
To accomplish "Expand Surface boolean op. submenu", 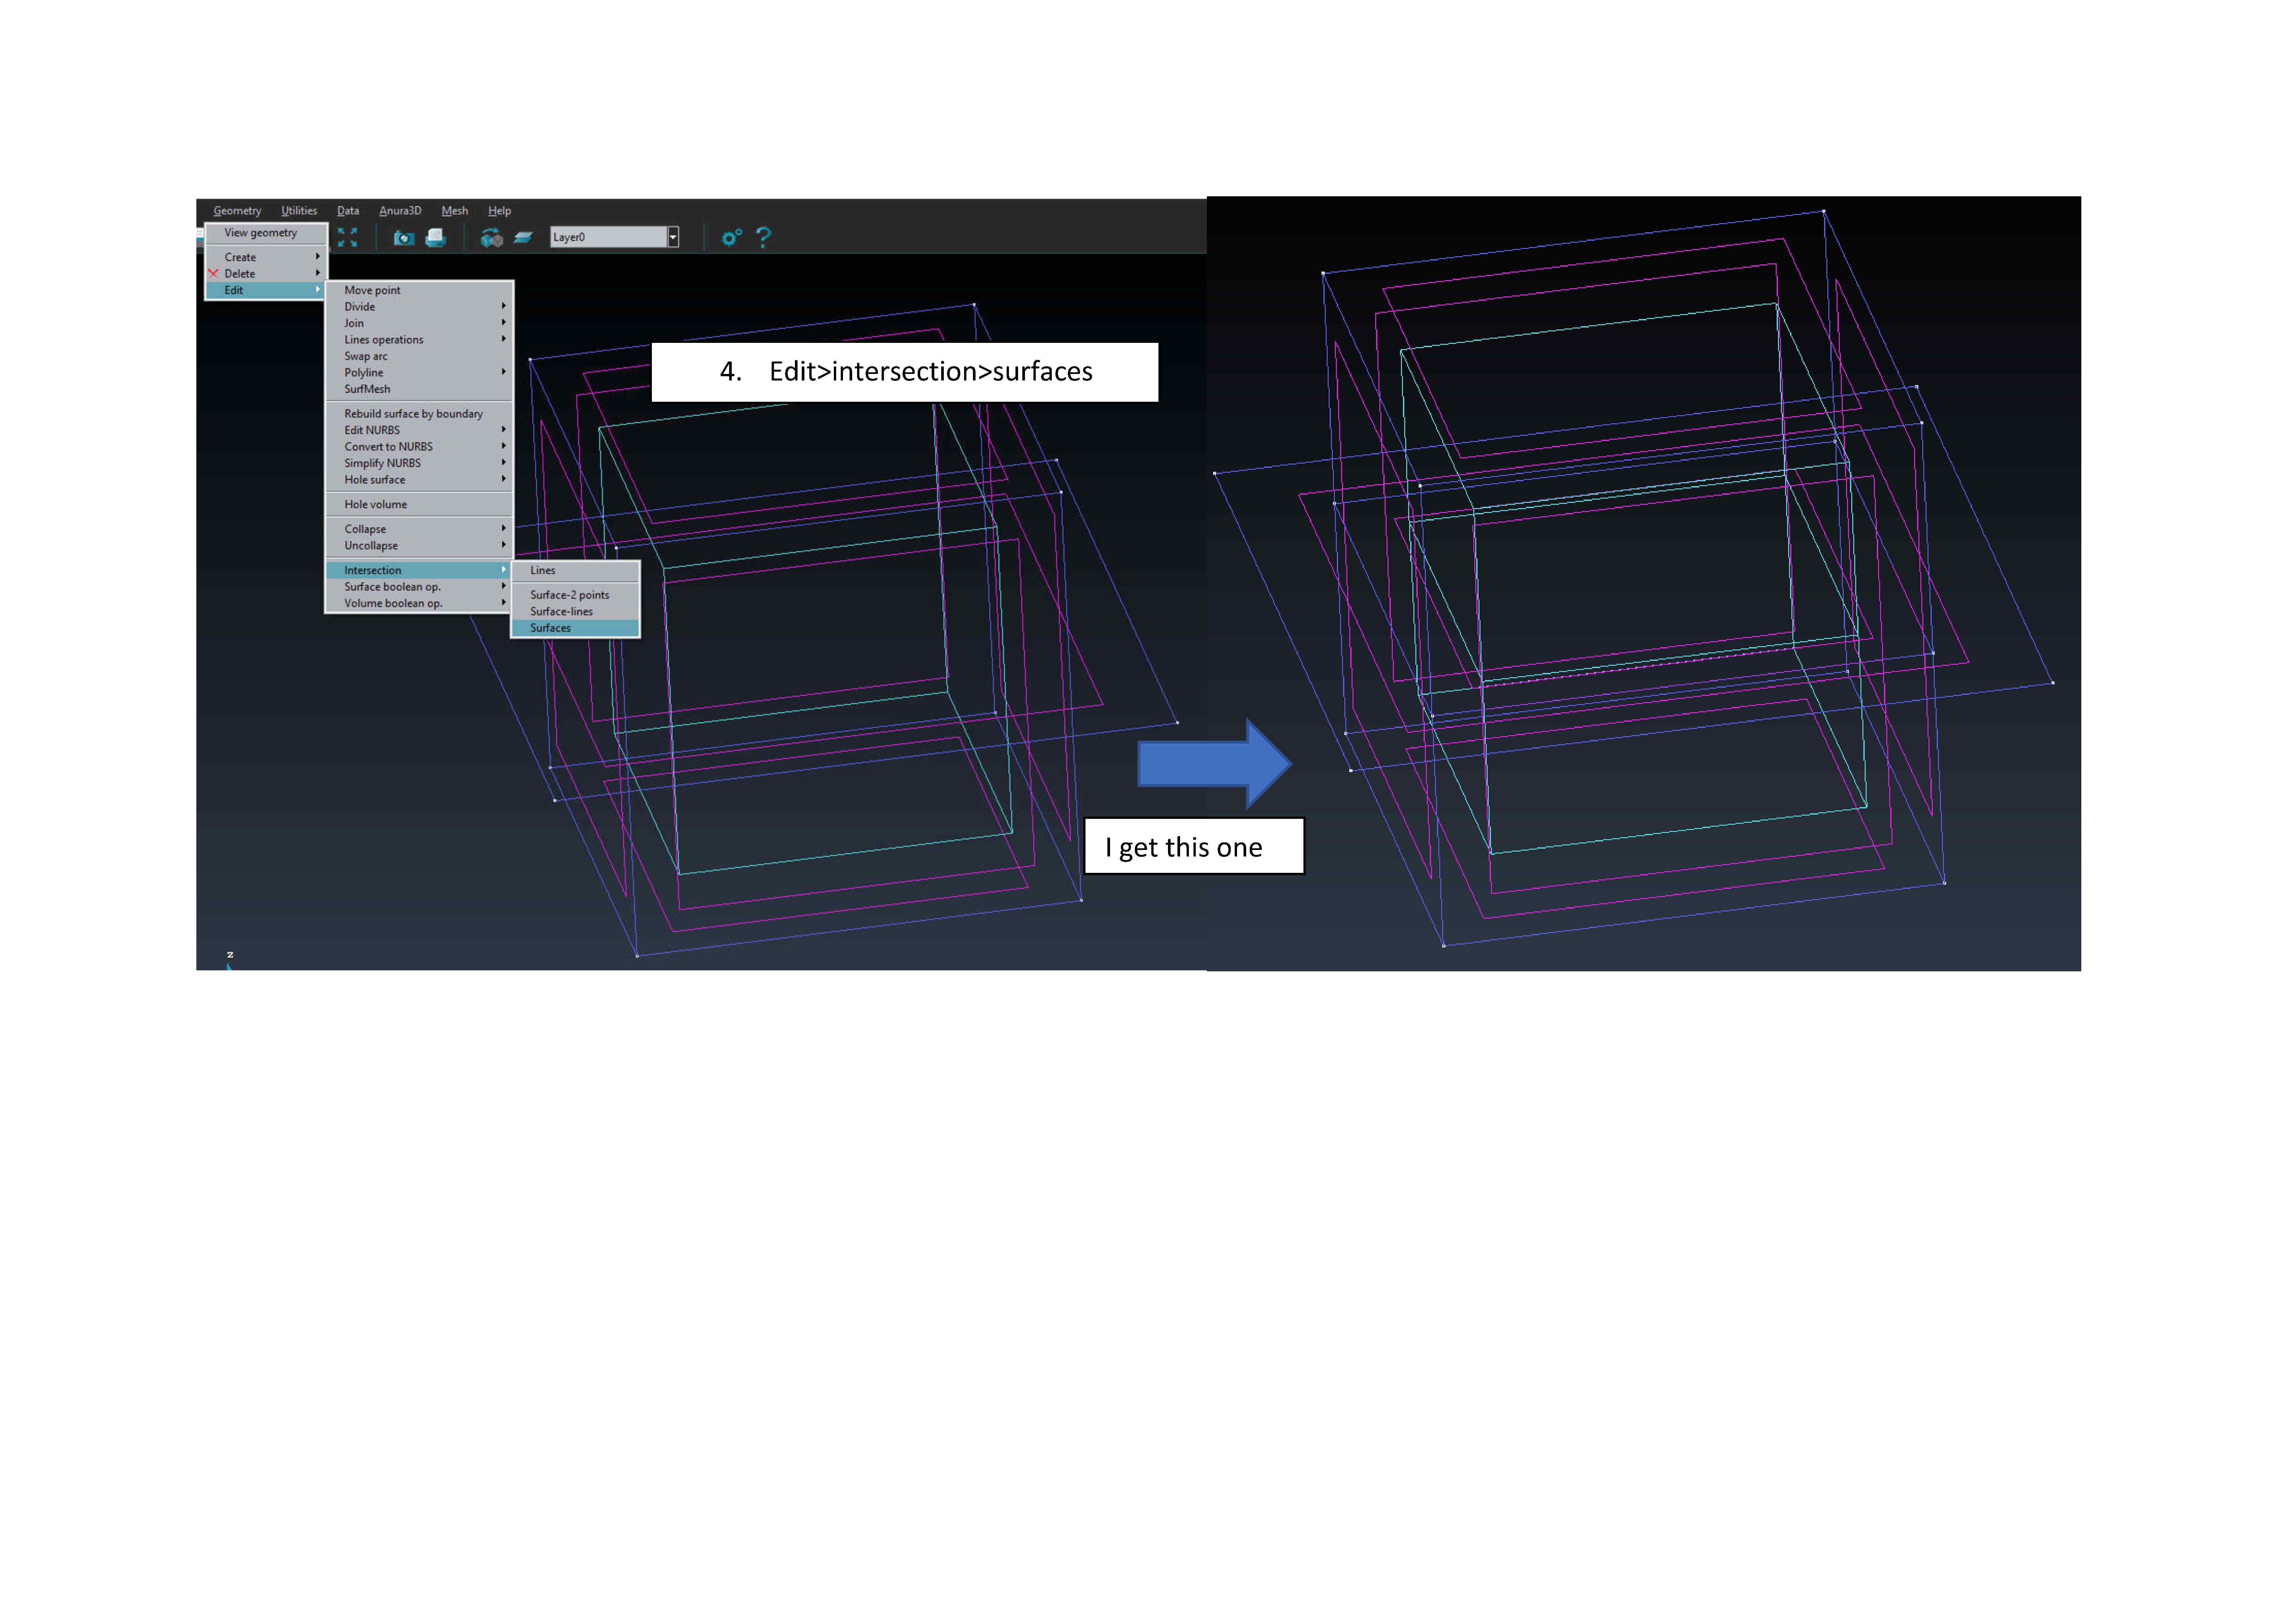I will pos(419,587).
